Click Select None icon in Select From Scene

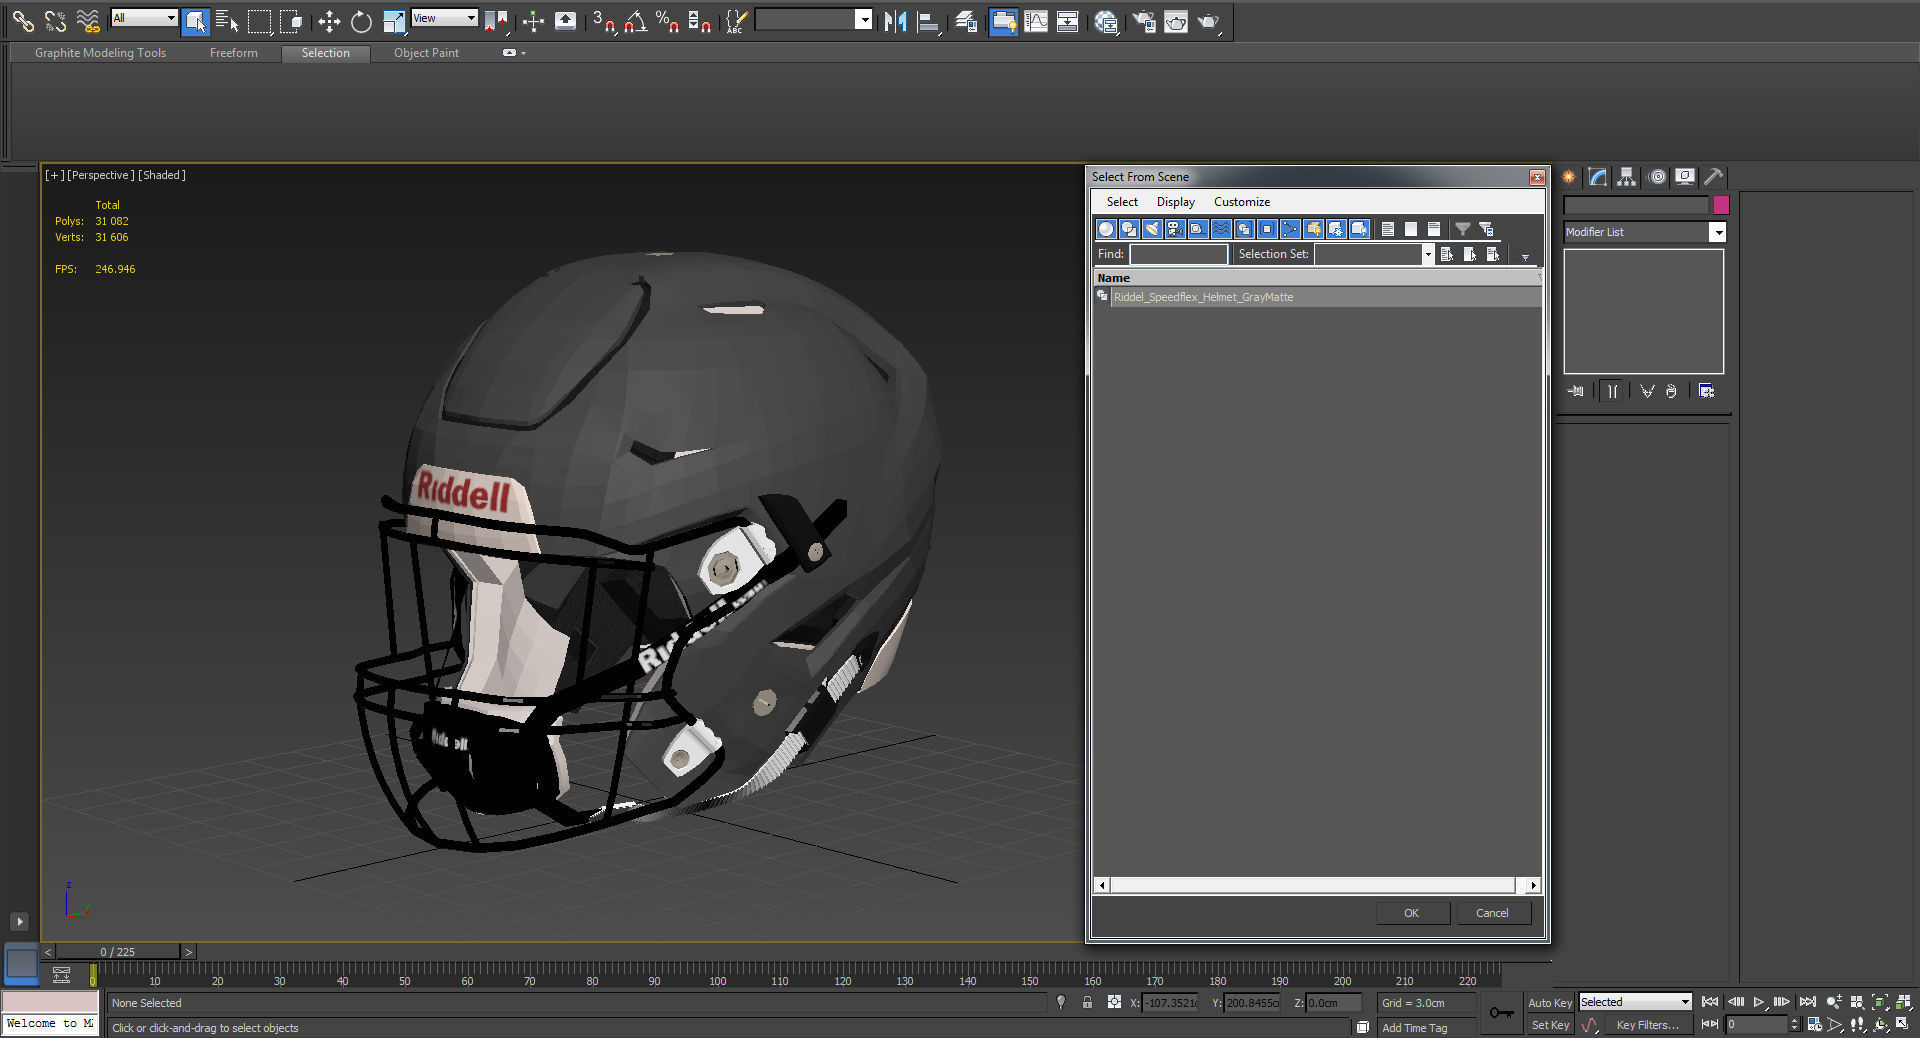point(1411,229)
